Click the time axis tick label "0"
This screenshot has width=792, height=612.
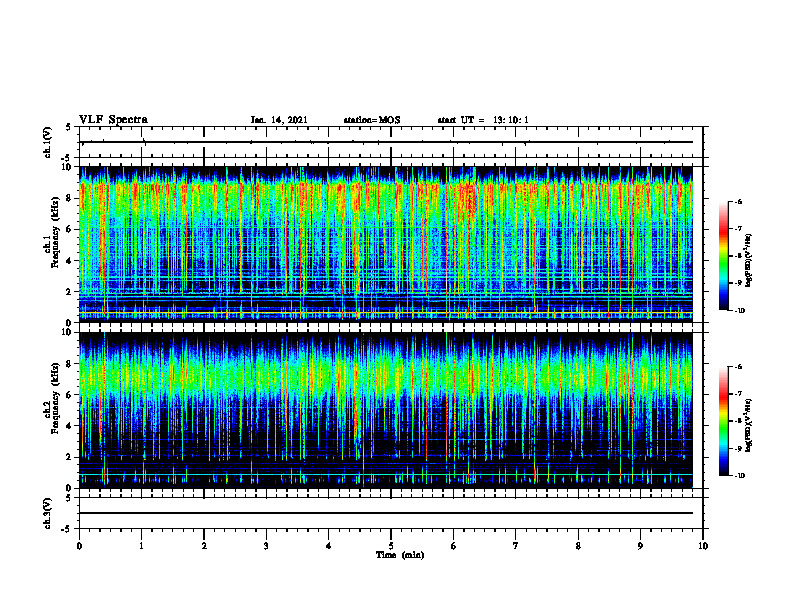coord(79,546)
